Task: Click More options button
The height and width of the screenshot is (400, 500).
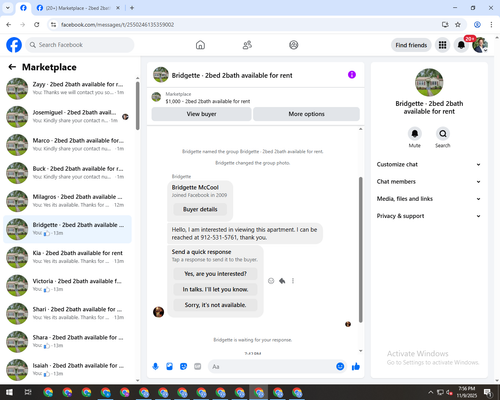Action: [306, 114]
